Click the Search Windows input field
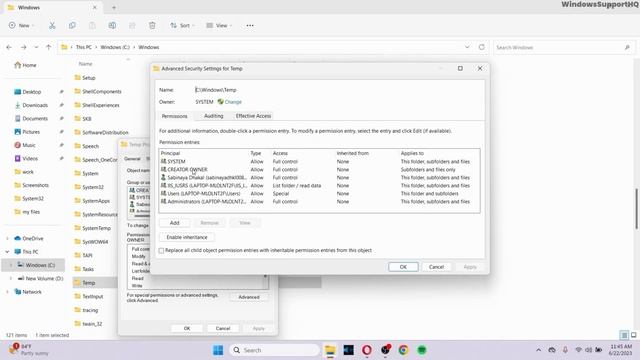 [559, 47]
